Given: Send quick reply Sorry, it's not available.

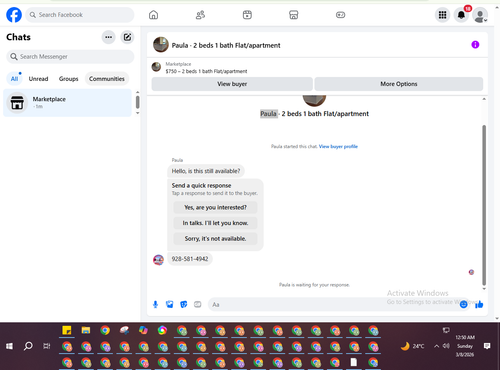Looking at the screenshot, I should click(215, 239).
